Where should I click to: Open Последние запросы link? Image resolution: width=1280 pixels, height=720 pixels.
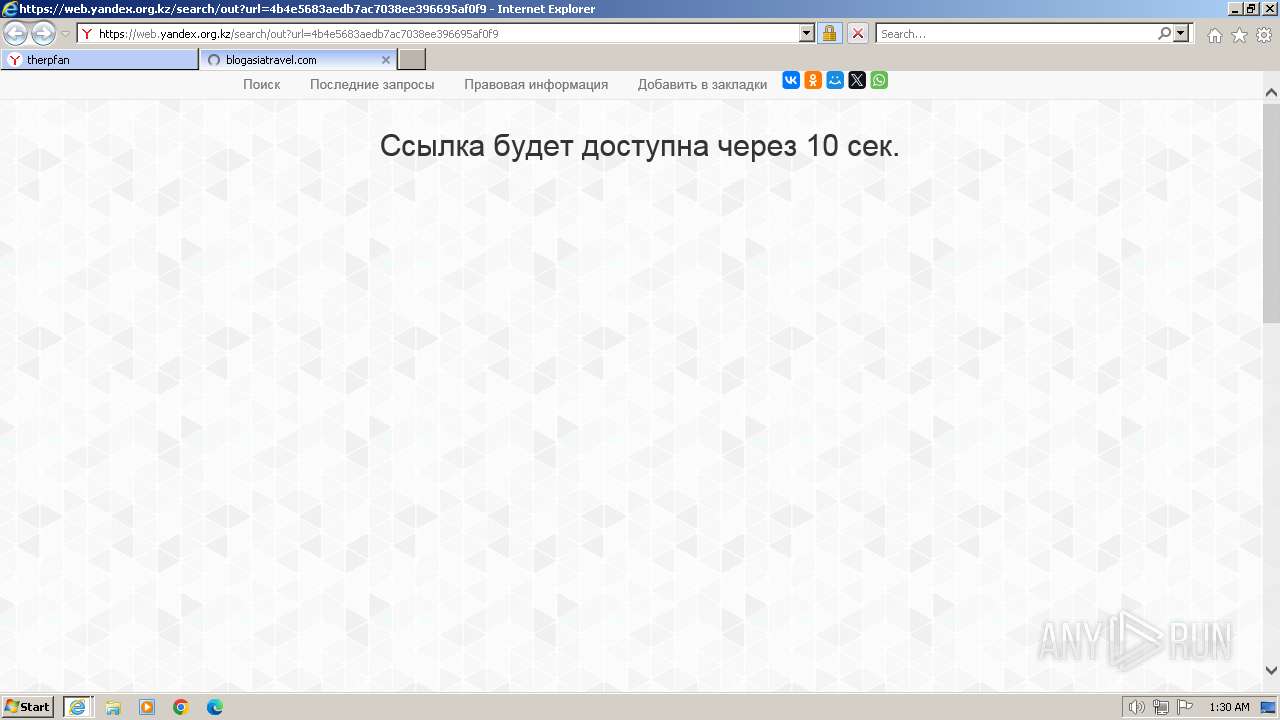[372, 84]
